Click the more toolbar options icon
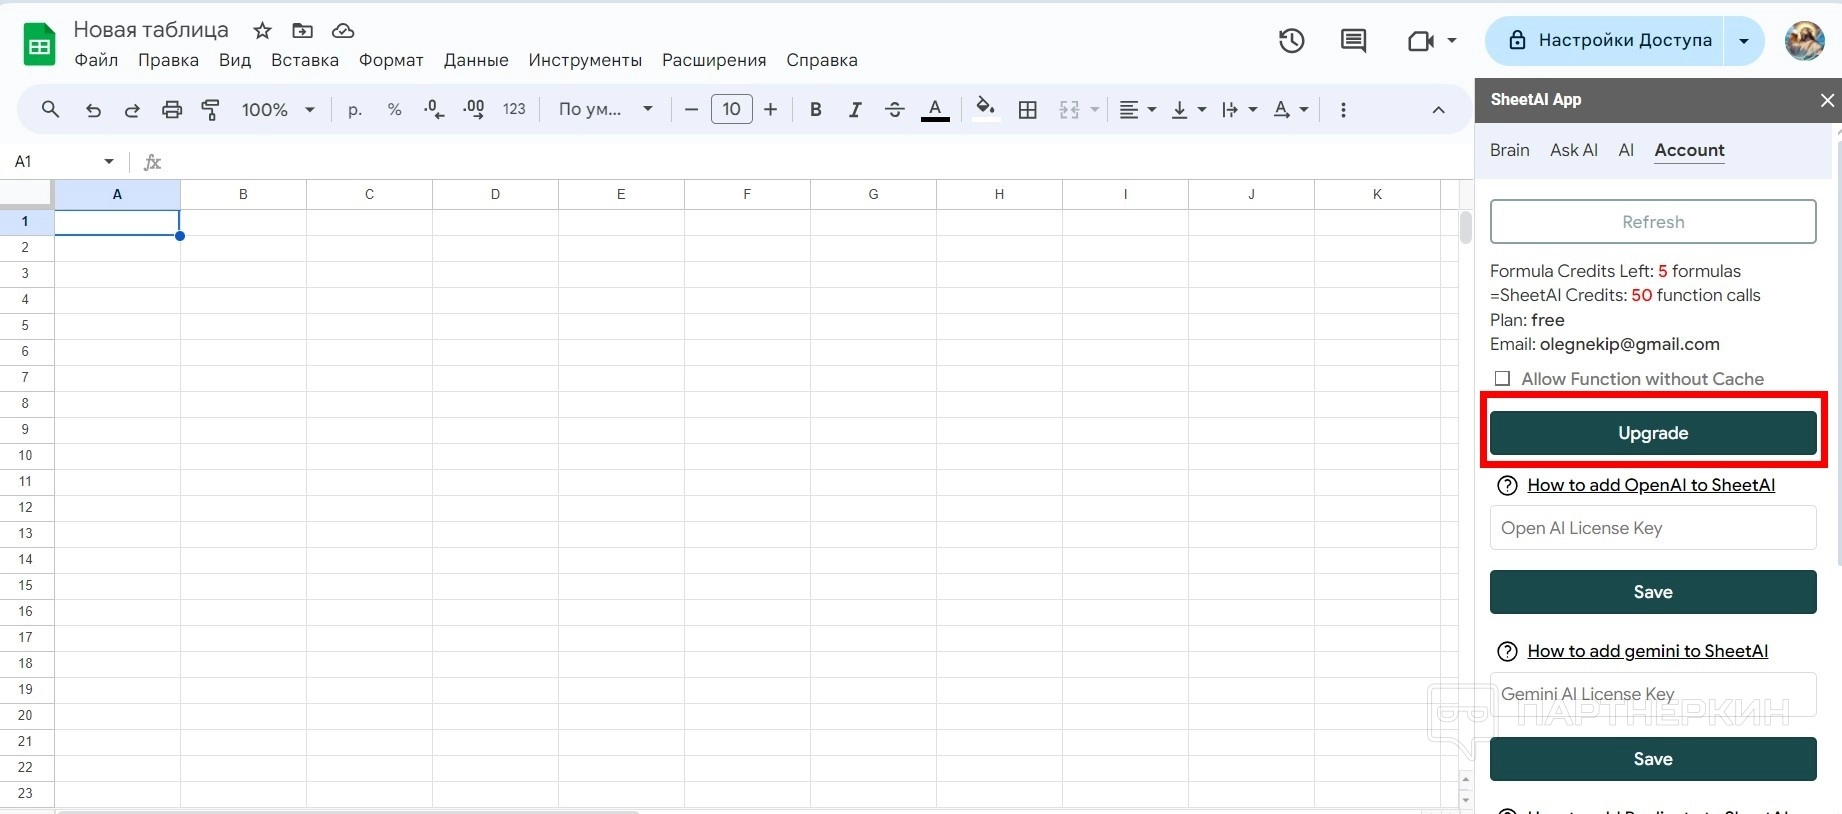The image size is (1842, 814). [x=1343, y=110]
